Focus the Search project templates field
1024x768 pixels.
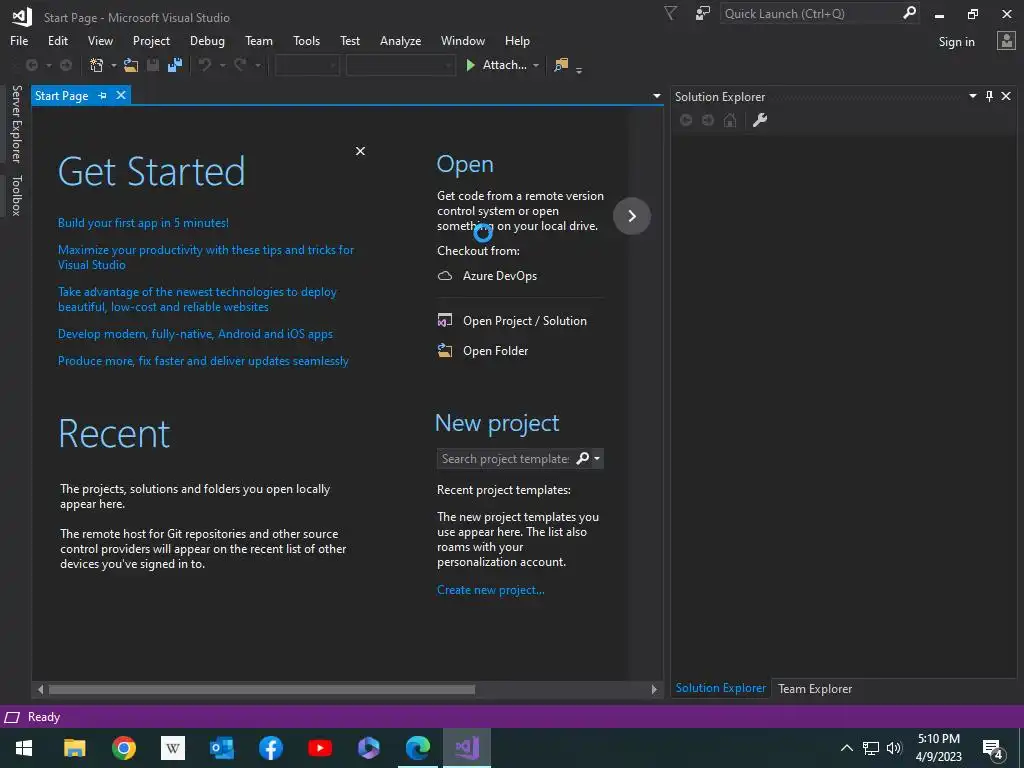pos(505,458)
